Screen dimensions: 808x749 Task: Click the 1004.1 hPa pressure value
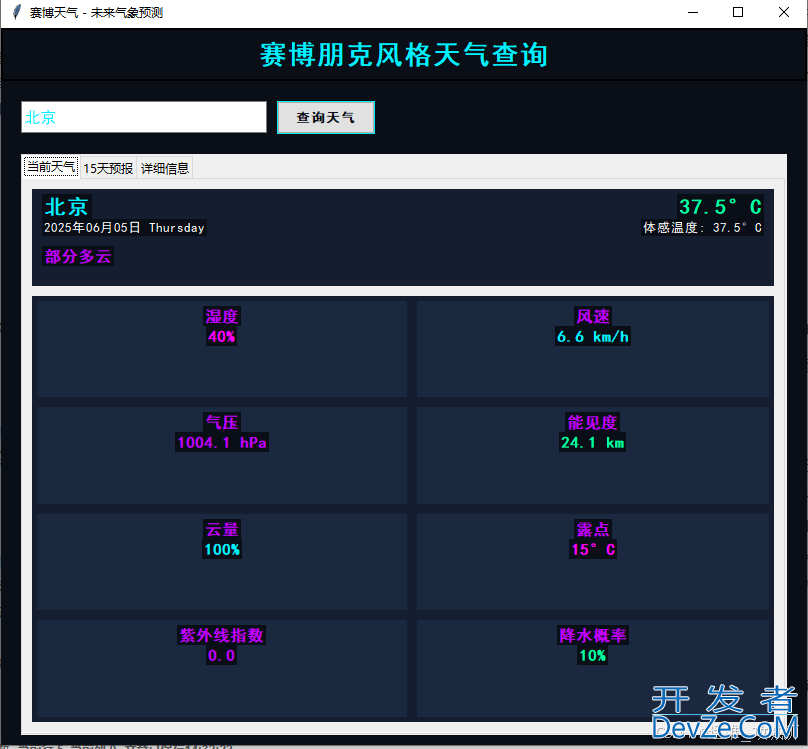[222, 442]
